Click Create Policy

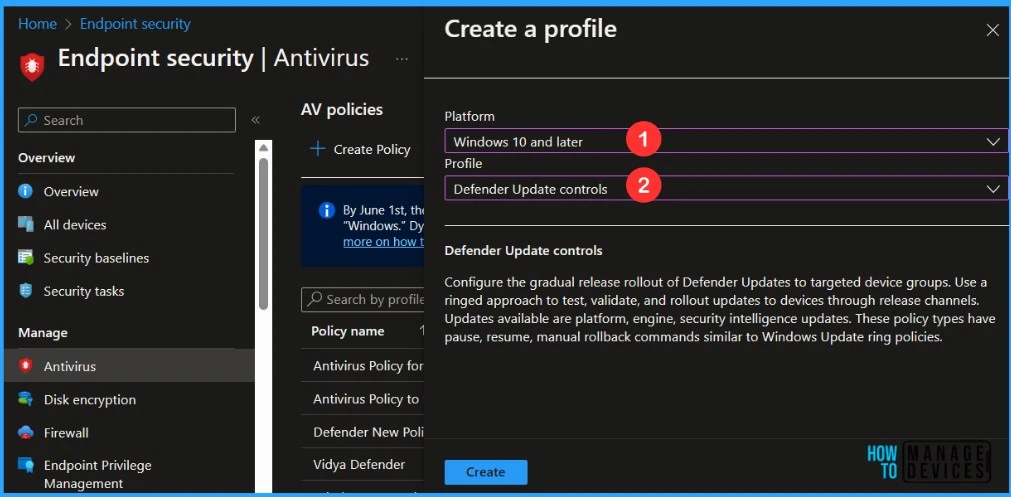[360, 149]
